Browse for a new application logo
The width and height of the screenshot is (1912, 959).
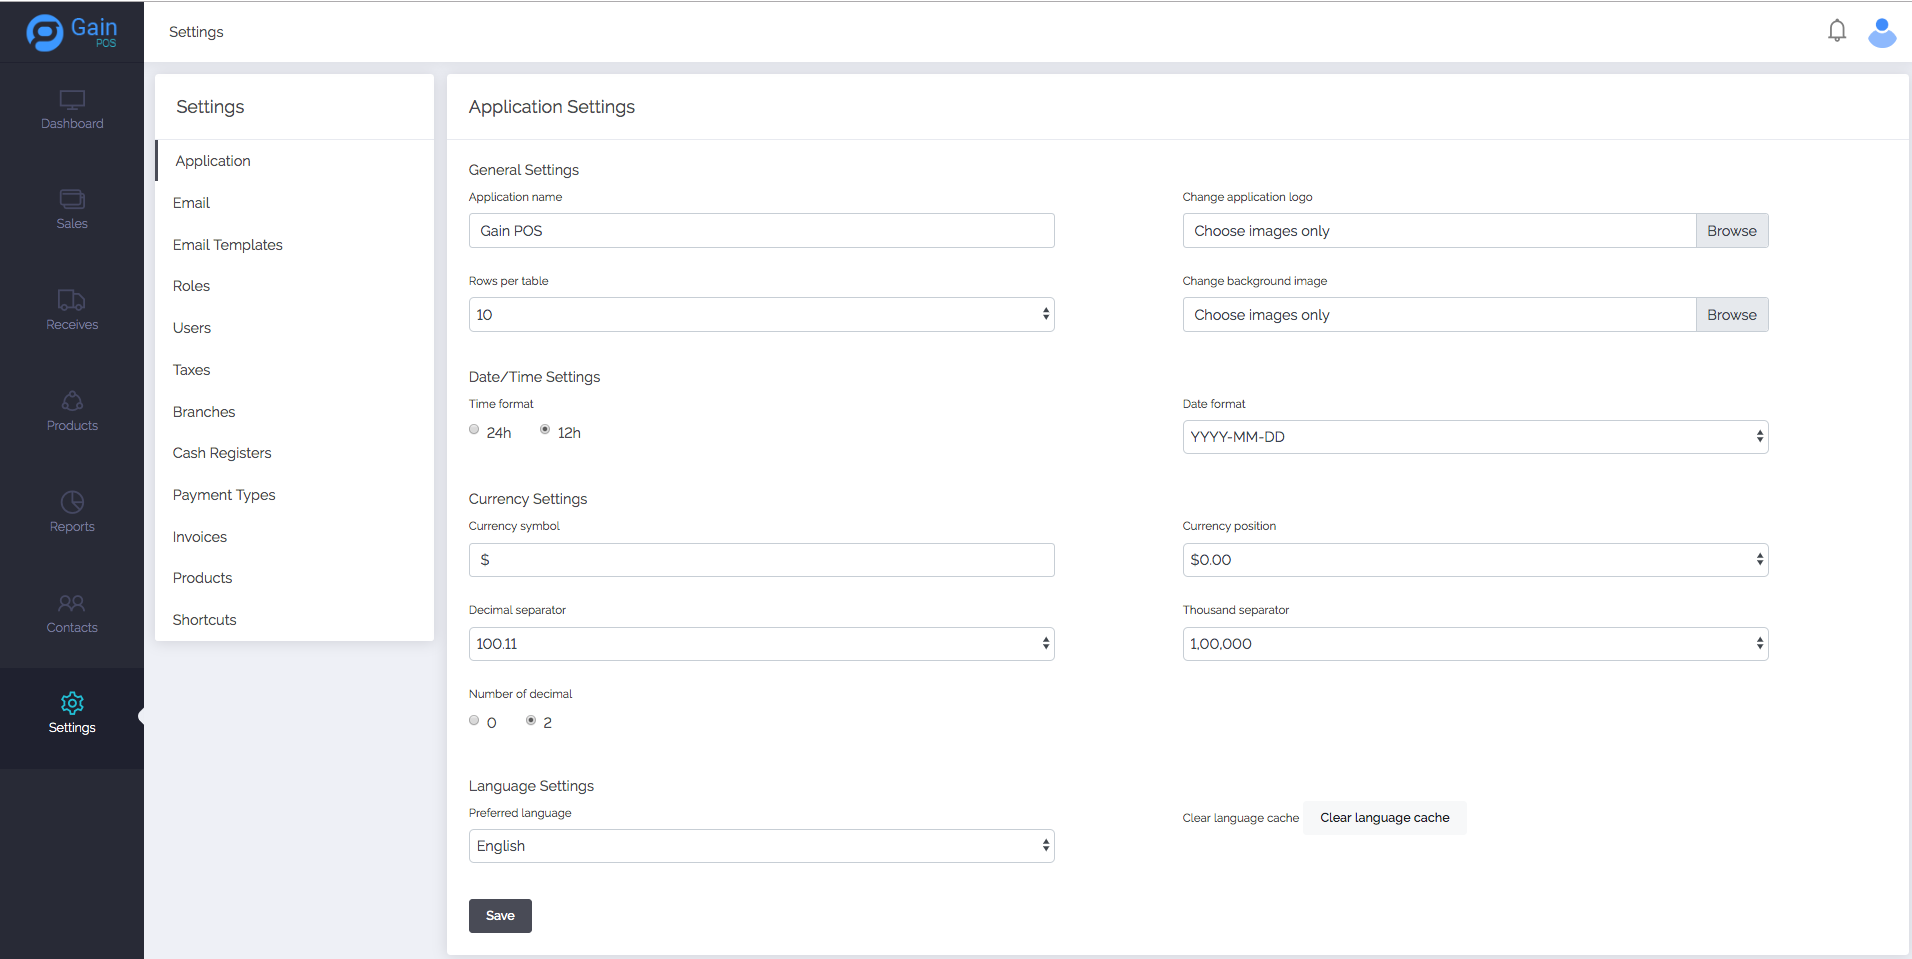tap(1731, 231)
